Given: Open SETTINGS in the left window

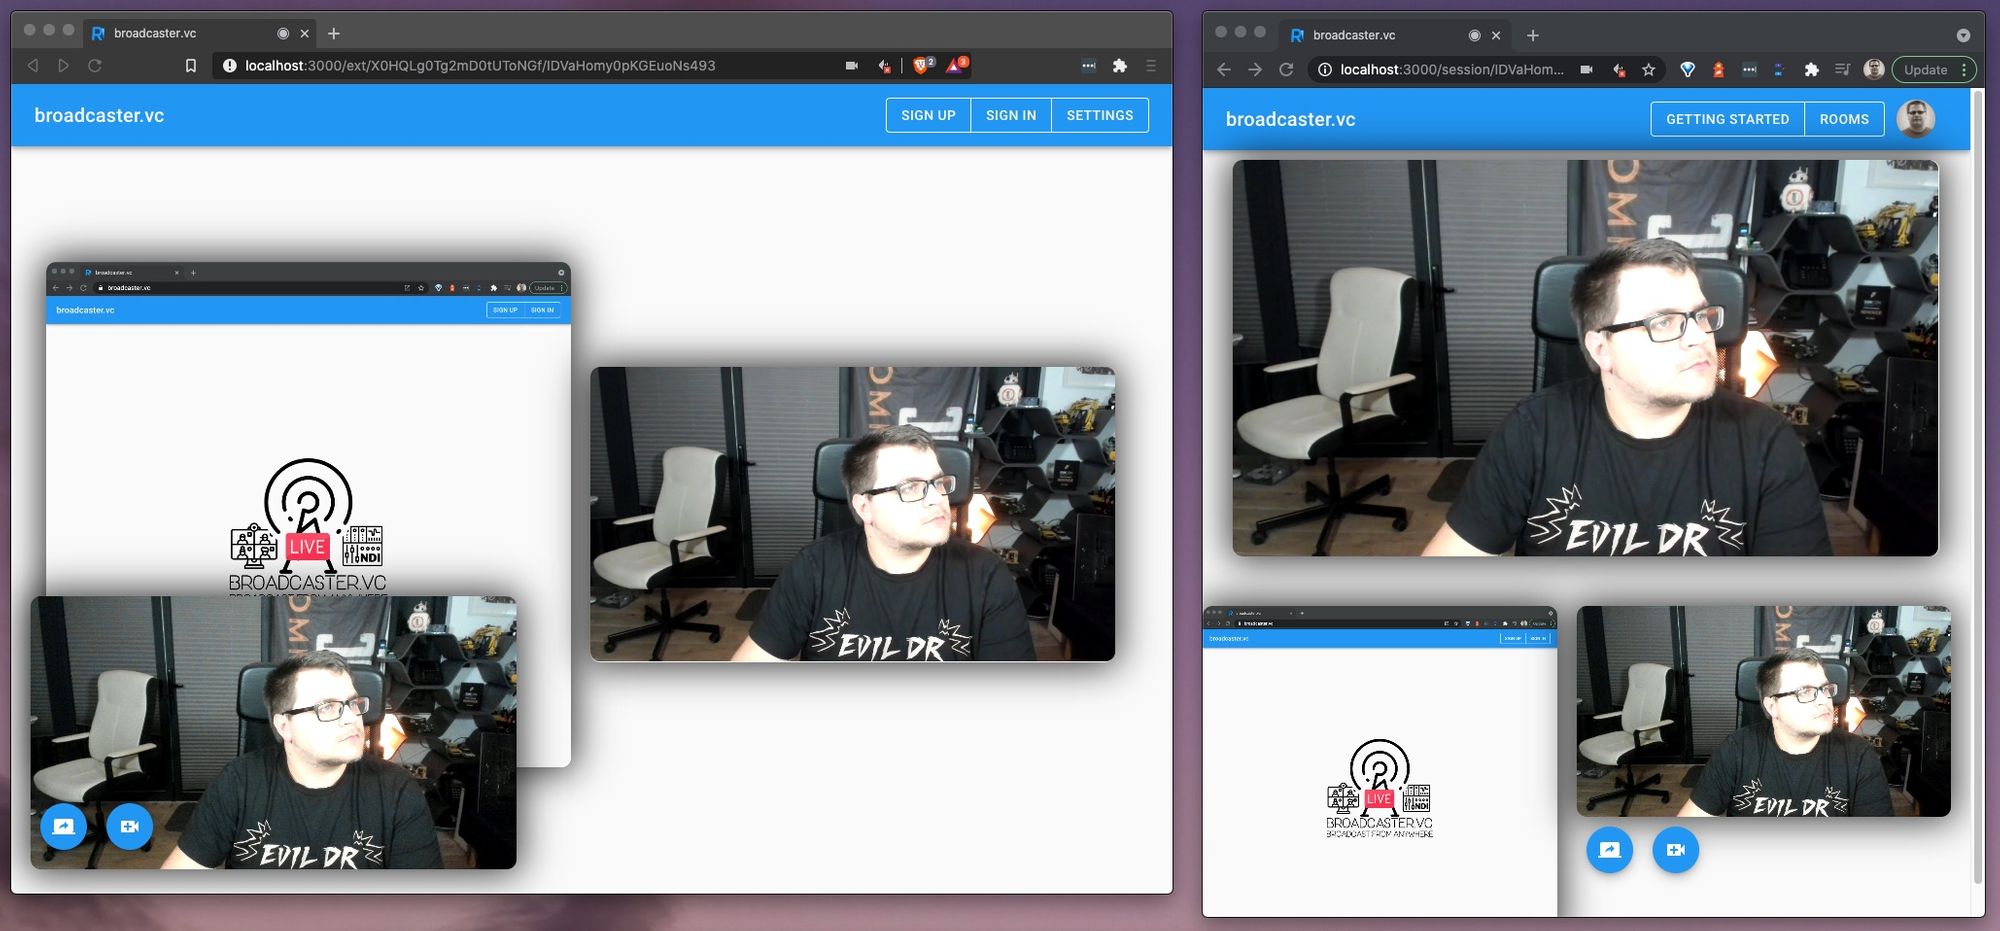Looking at the screenshot, I should (x=1100, y=115).
